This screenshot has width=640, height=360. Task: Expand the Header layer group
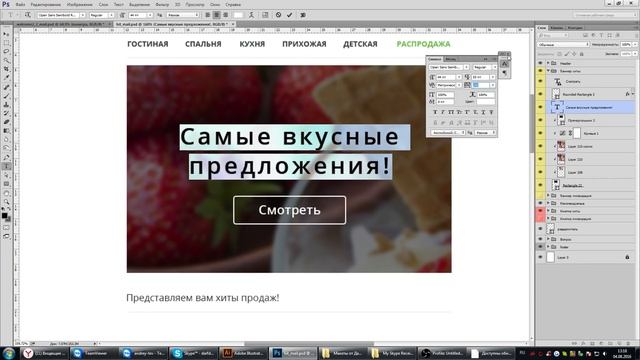548,63
